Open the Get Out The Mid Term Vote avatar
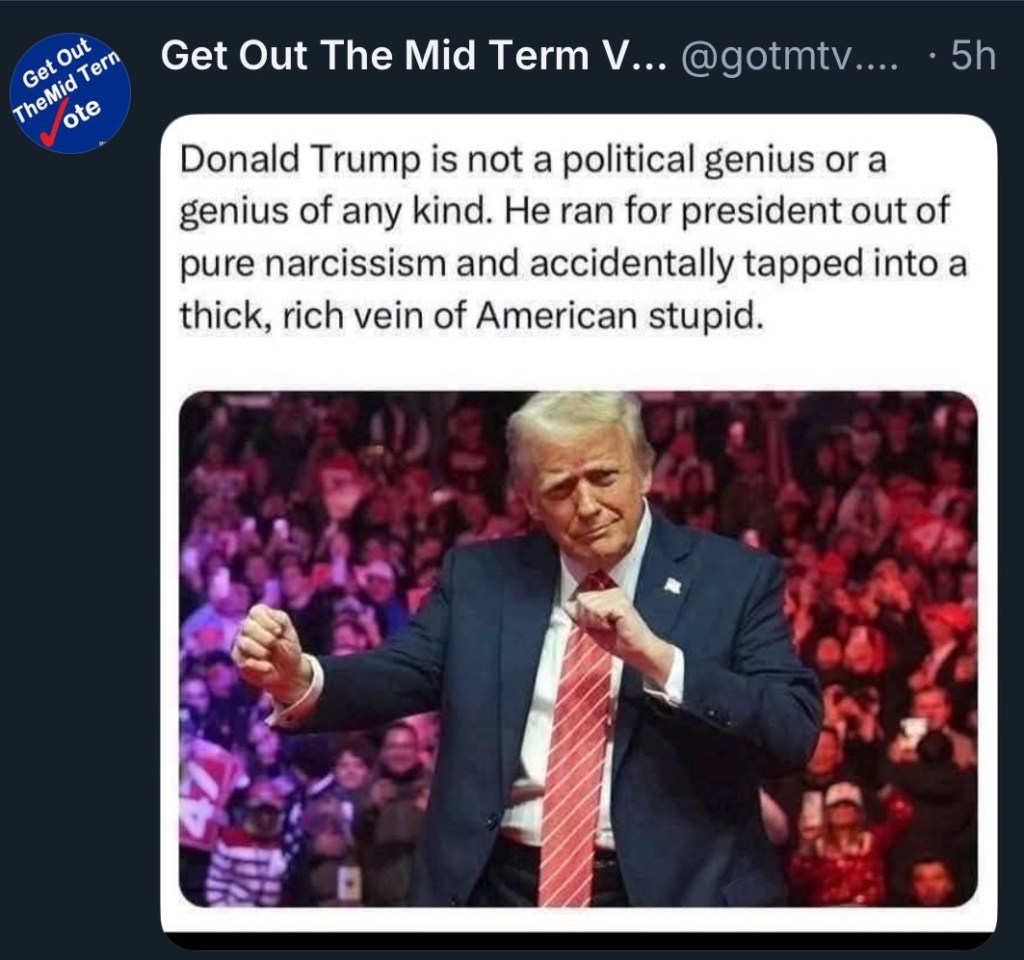1024x960 pixels. point(72,93)
